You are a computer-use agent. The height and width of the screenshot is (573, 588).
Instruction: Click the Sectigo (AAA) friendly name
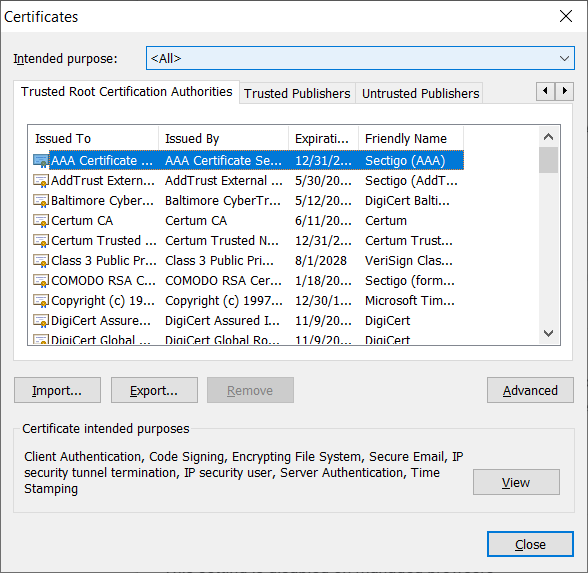tap(405, 161)
